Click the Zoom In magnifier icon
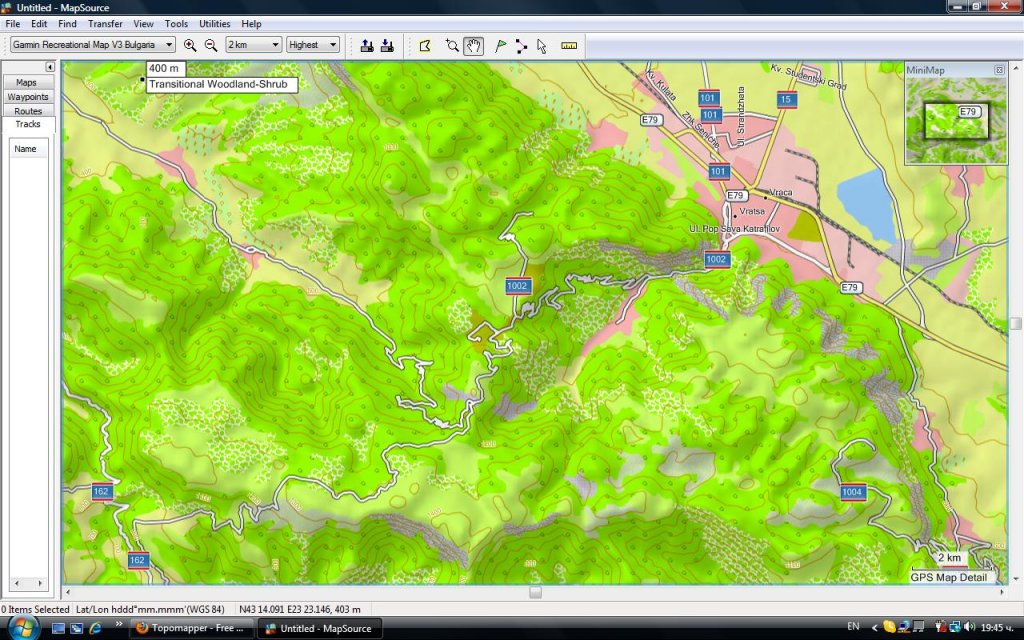 [x=190, y=45]
